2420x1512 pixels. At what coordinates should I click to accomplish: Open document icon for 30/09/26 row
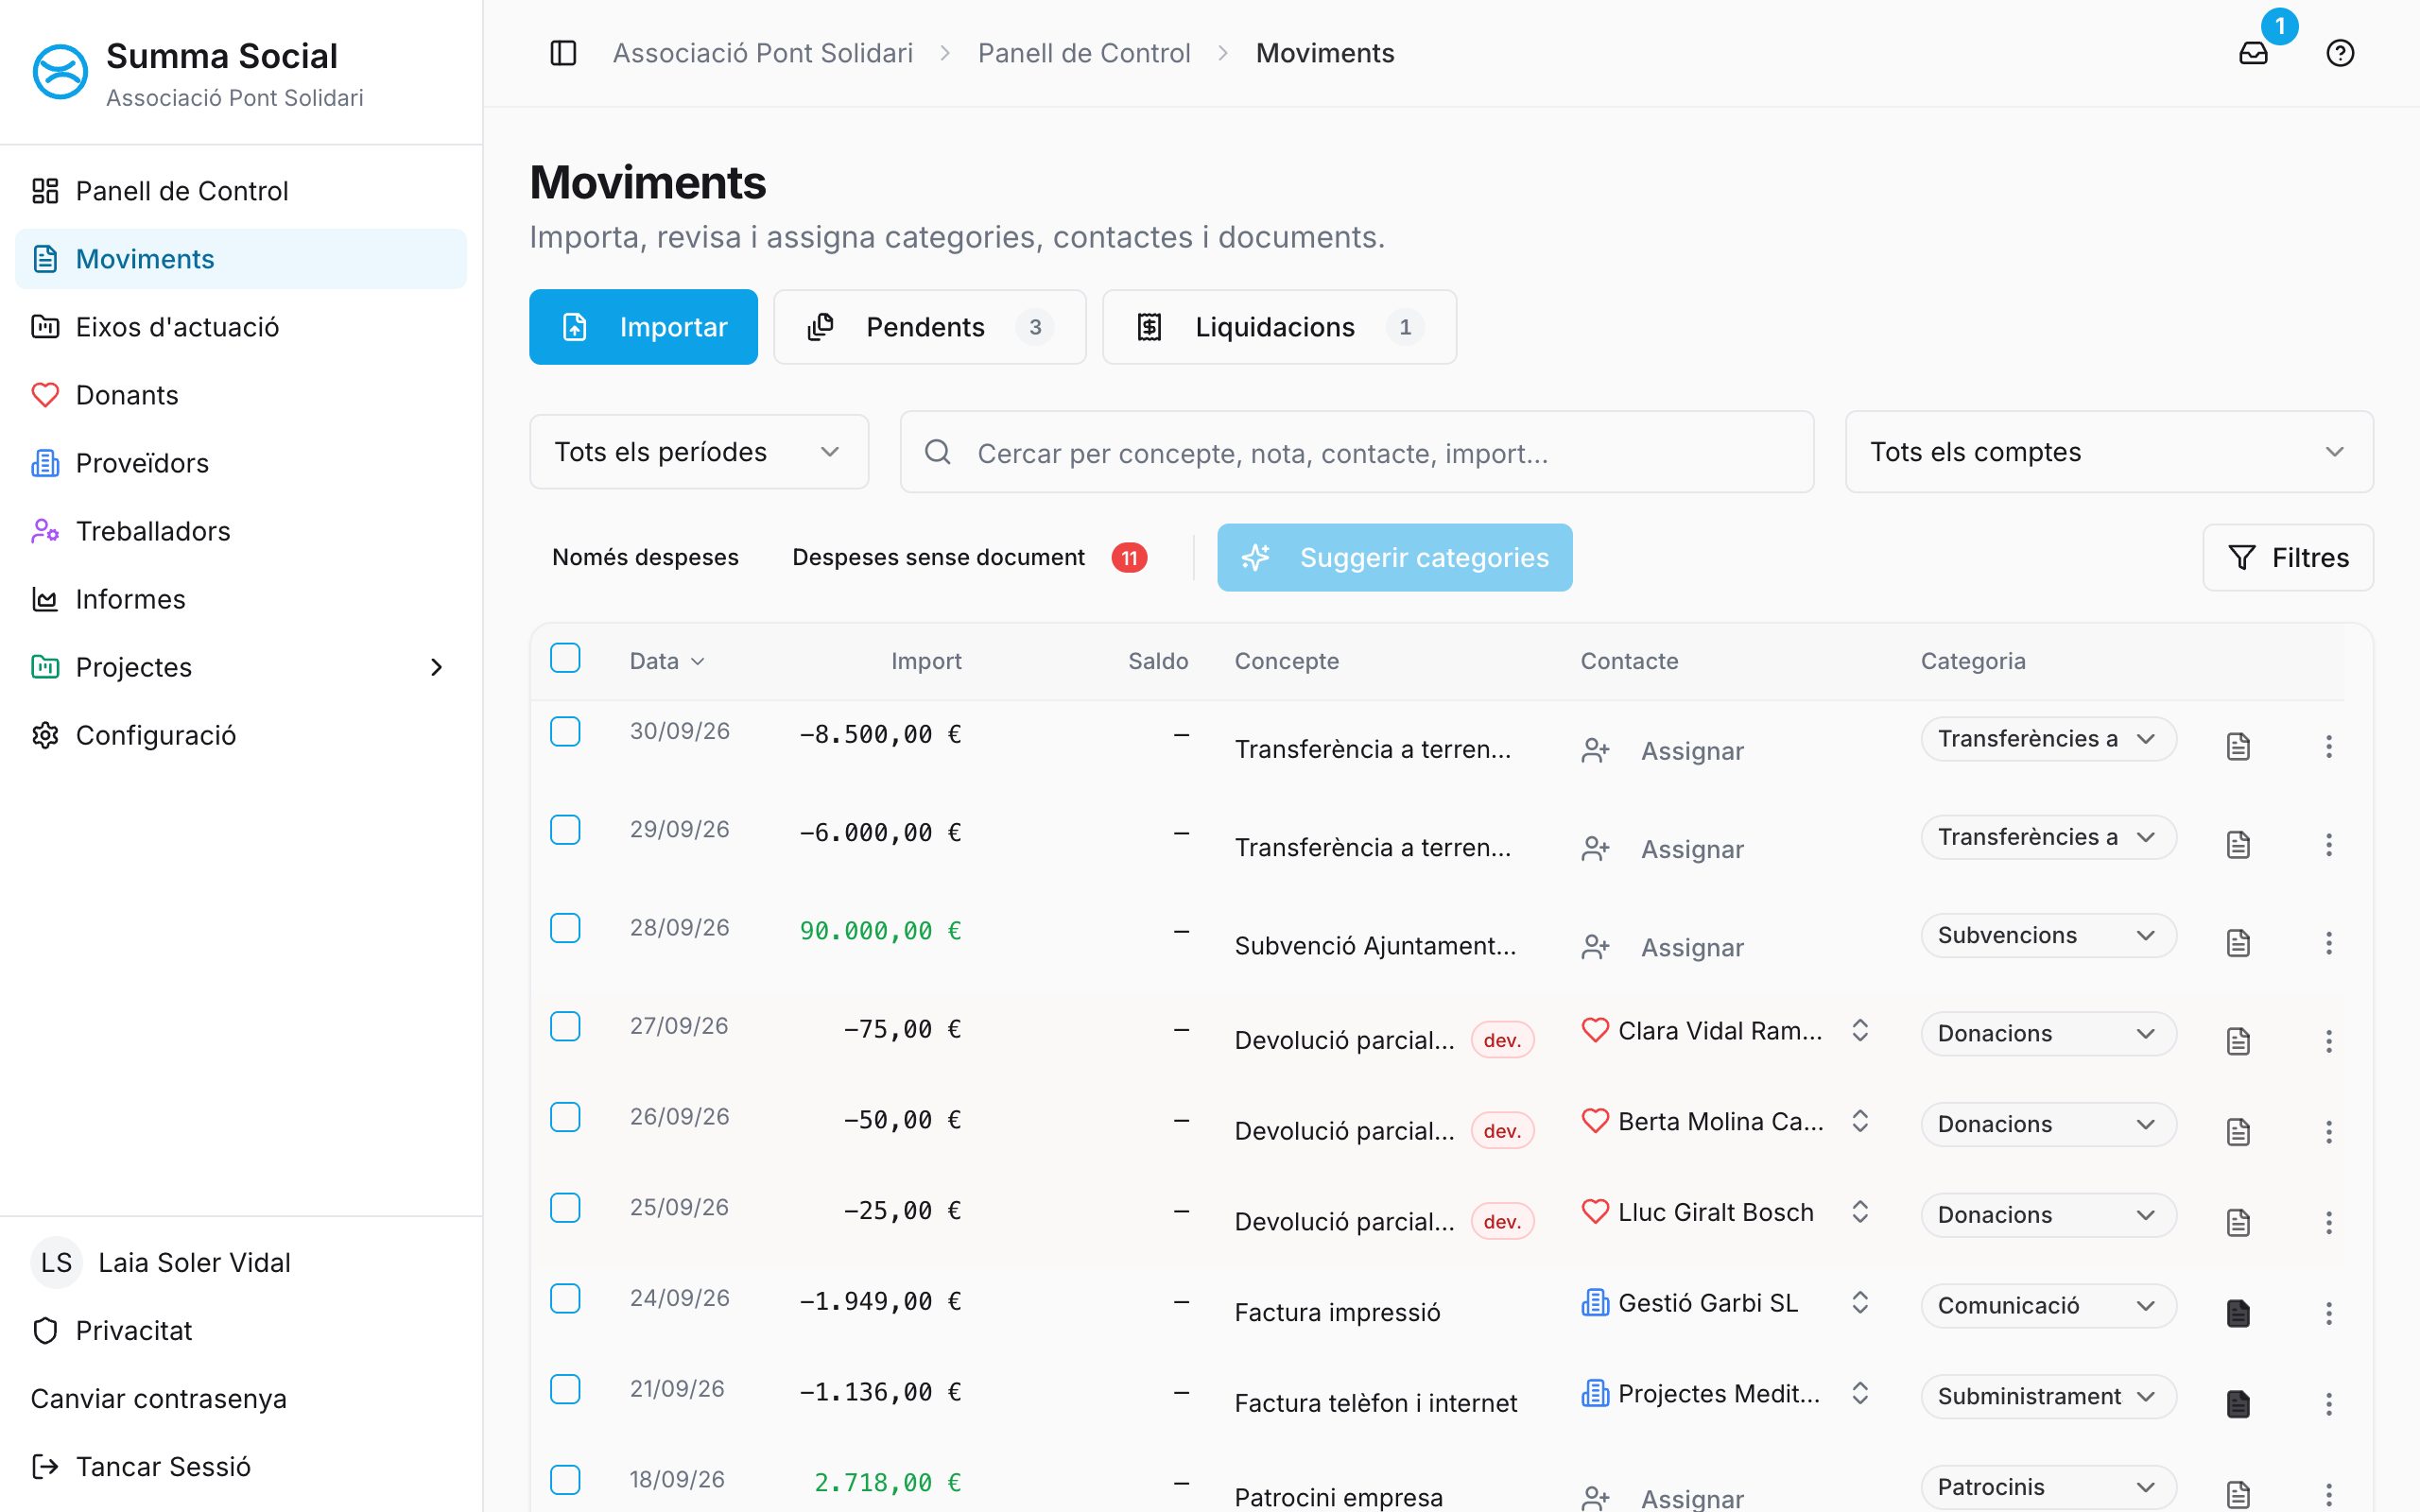(x=2238, y=747)
